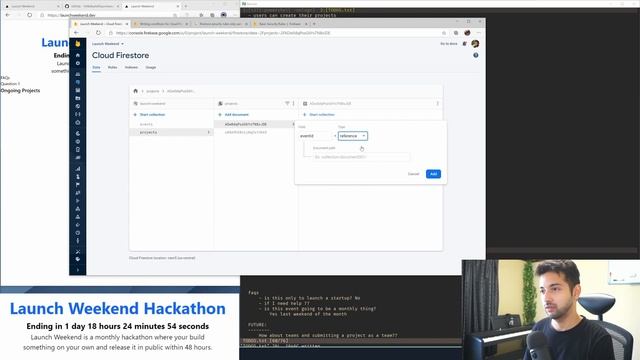This screenshot has height=360, width=640.
Task: Open the Firestore database icon in sidebar
Action: pyautogui.click(x=78, y=82)
